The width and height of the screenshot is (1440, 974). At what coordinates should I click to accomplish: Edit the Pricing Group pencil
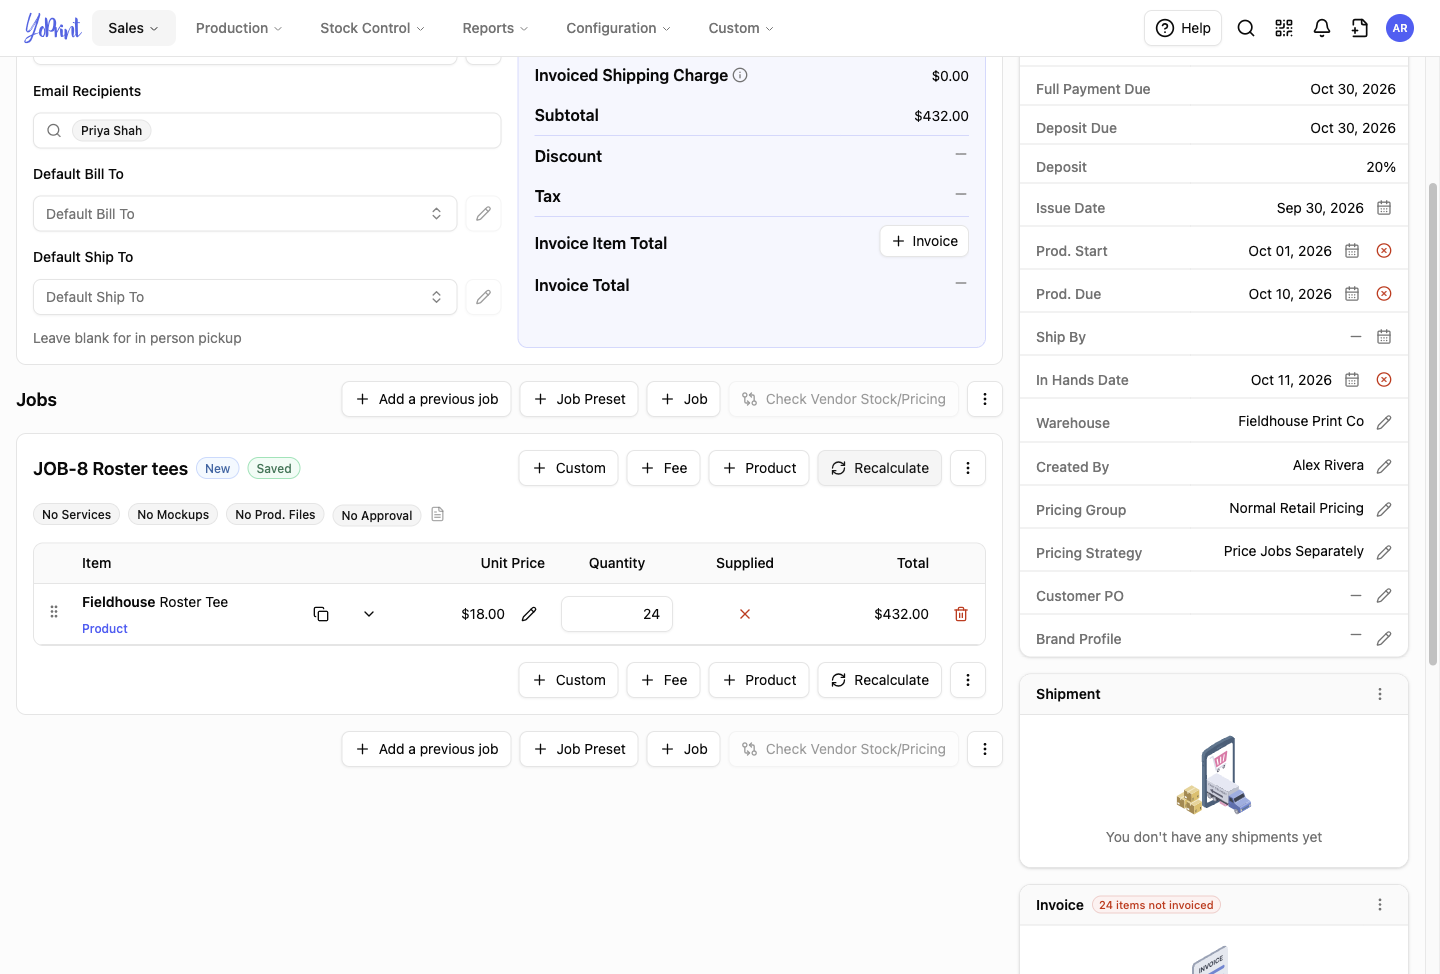point(1384,510)
